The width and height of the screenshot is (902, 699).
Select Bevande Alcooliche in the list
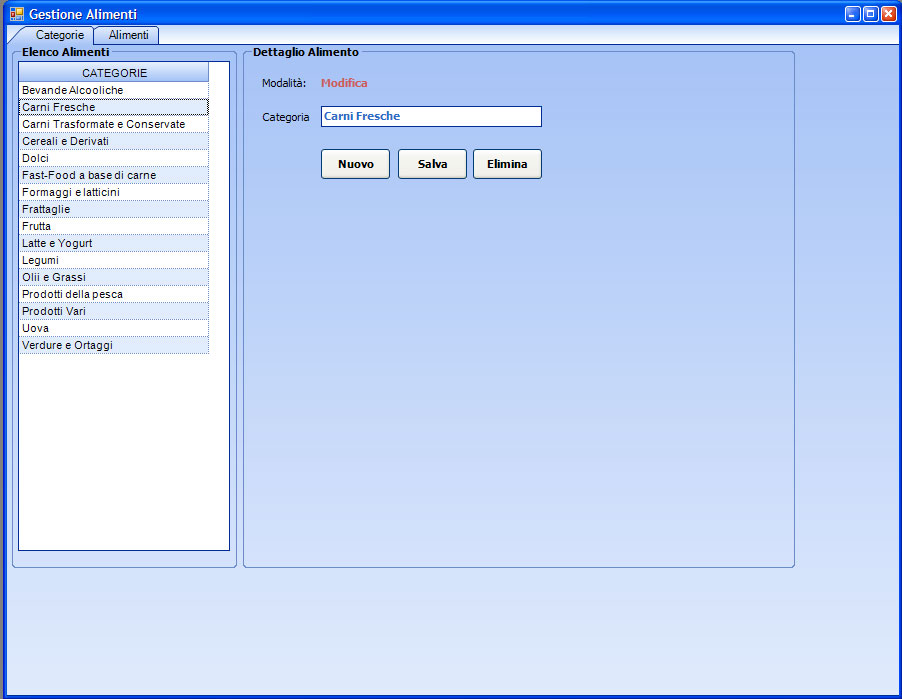(x=113, y=90)
